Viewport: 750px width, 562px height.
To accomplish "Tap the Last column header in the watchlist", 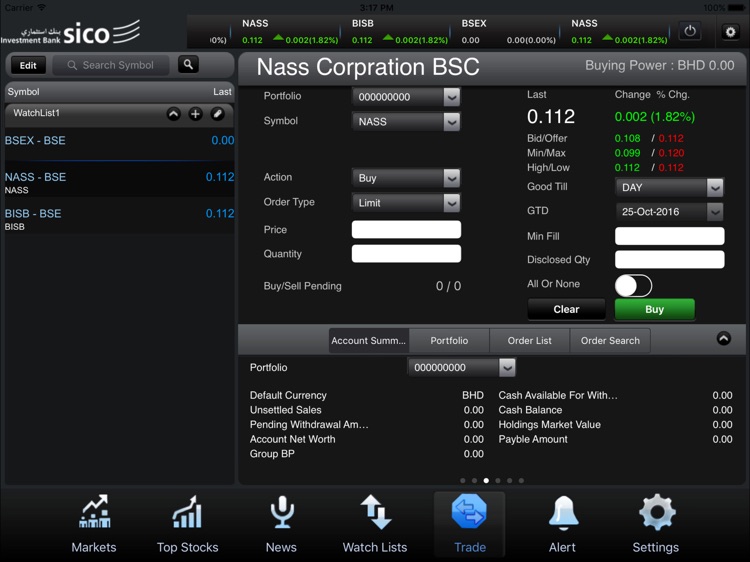I will [222, 92].
